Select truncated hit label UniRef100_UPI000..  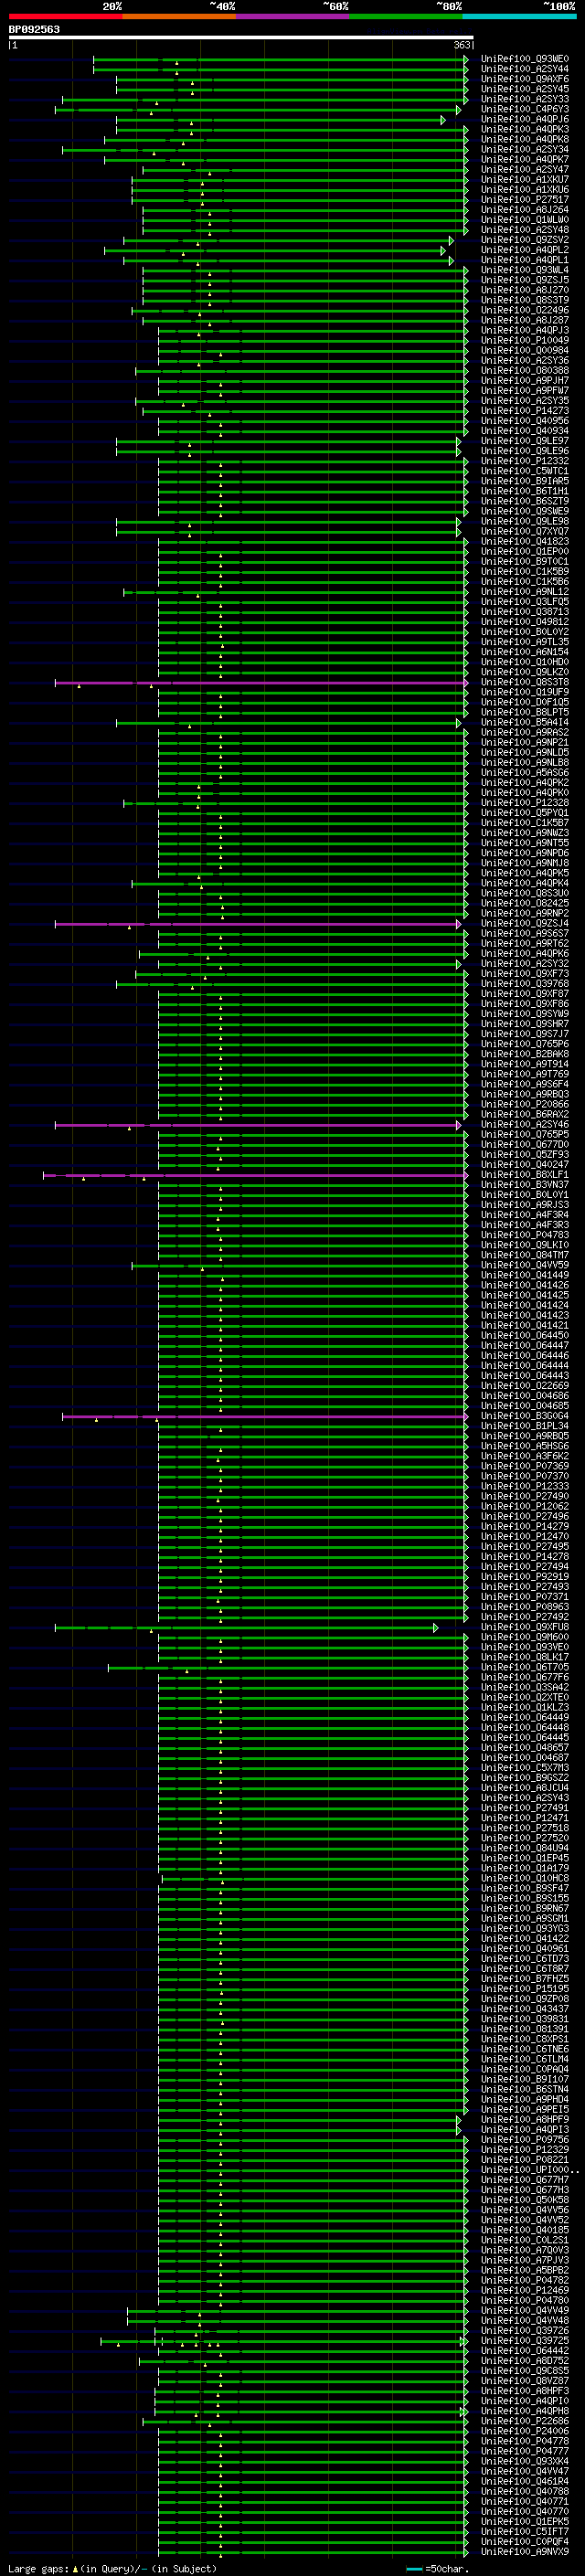point(528,2169)
